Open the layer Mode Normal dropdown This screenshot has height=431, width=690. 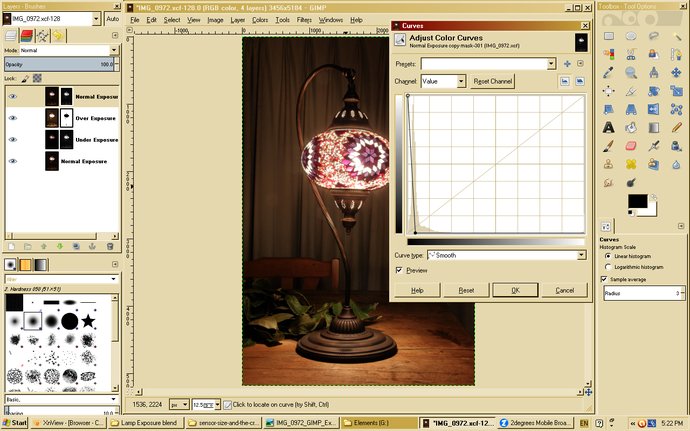point(65,49)
